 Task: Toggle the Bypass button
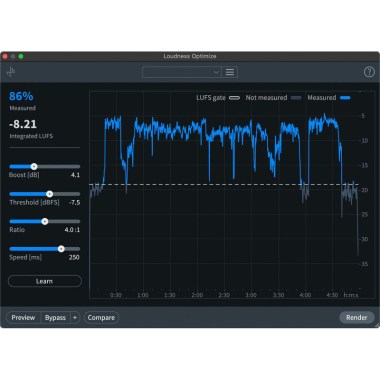(55, 318)
